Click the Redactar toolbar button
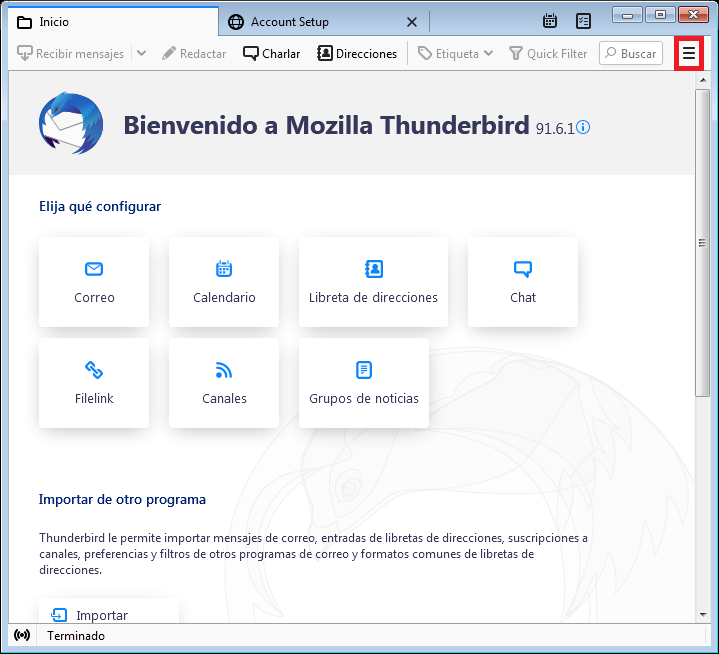 (x=194, y=54)
